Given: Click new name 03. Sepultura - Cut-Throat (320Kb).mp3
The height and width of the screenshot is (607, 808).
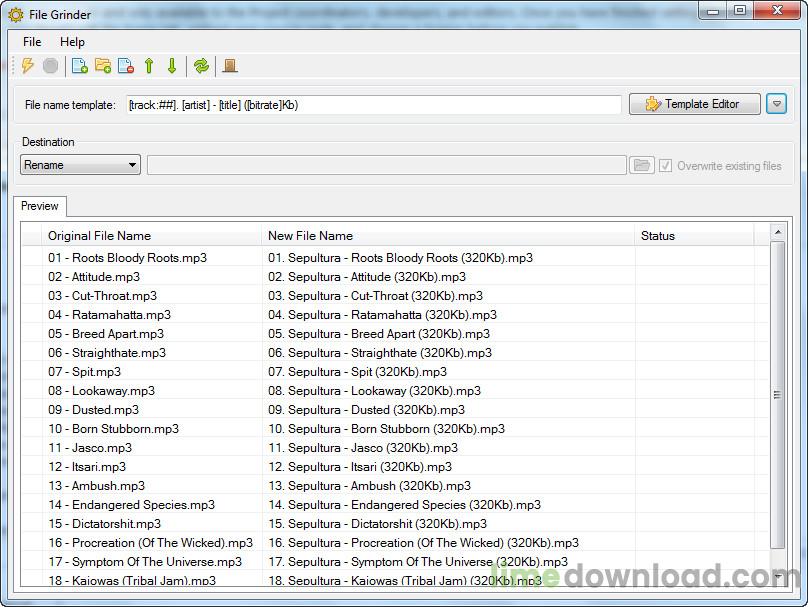Looking at the screenshot, I should pyautogui.click(x=375, y=296).
